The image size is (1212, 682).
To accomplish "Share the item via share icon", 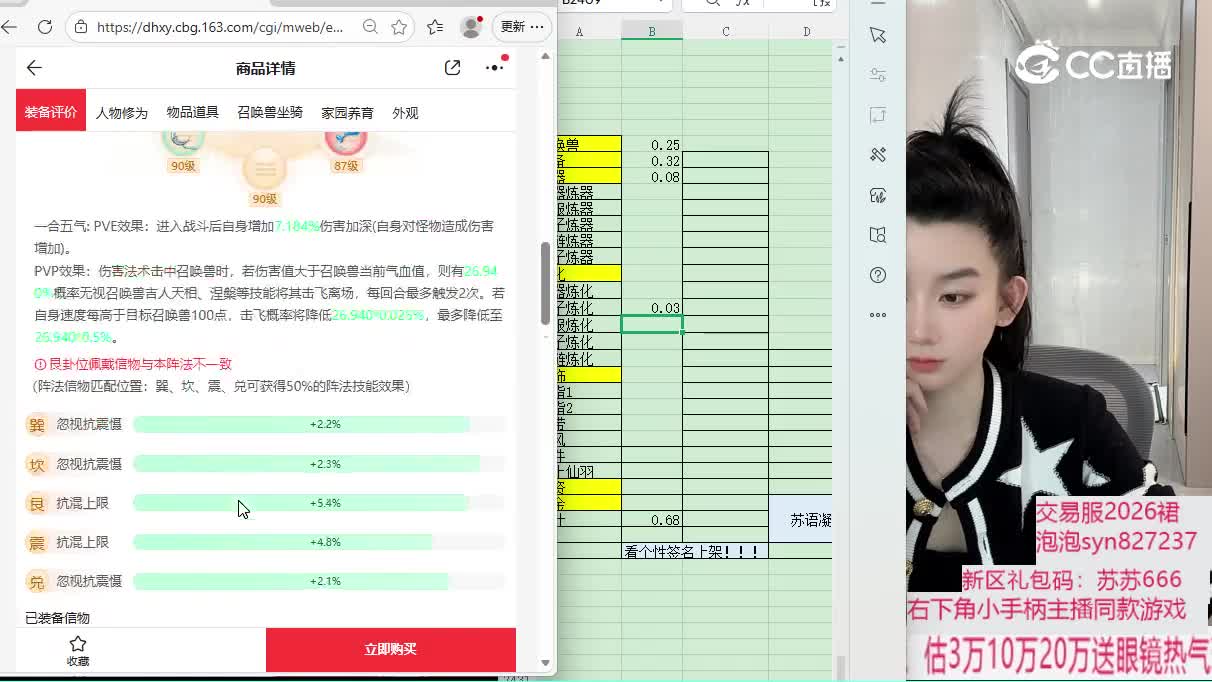I will [x=453, y=68].
